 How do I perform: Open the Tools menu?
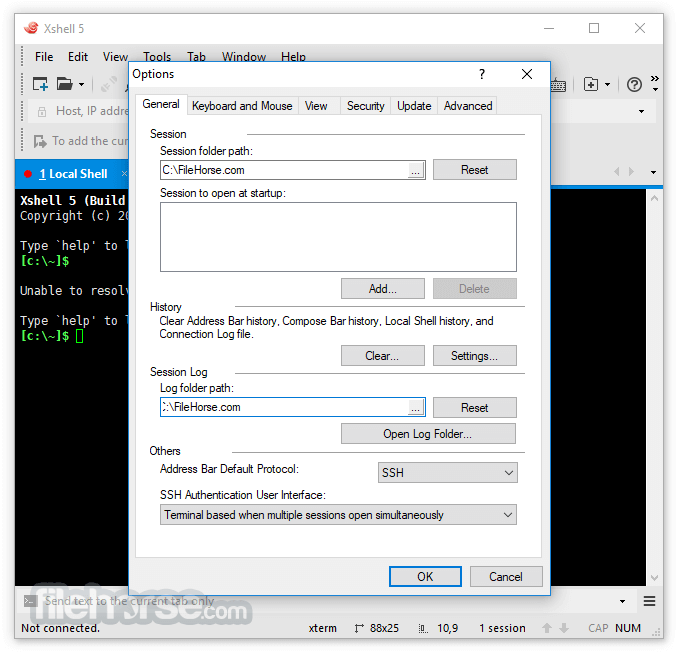[x=157, y=56]
